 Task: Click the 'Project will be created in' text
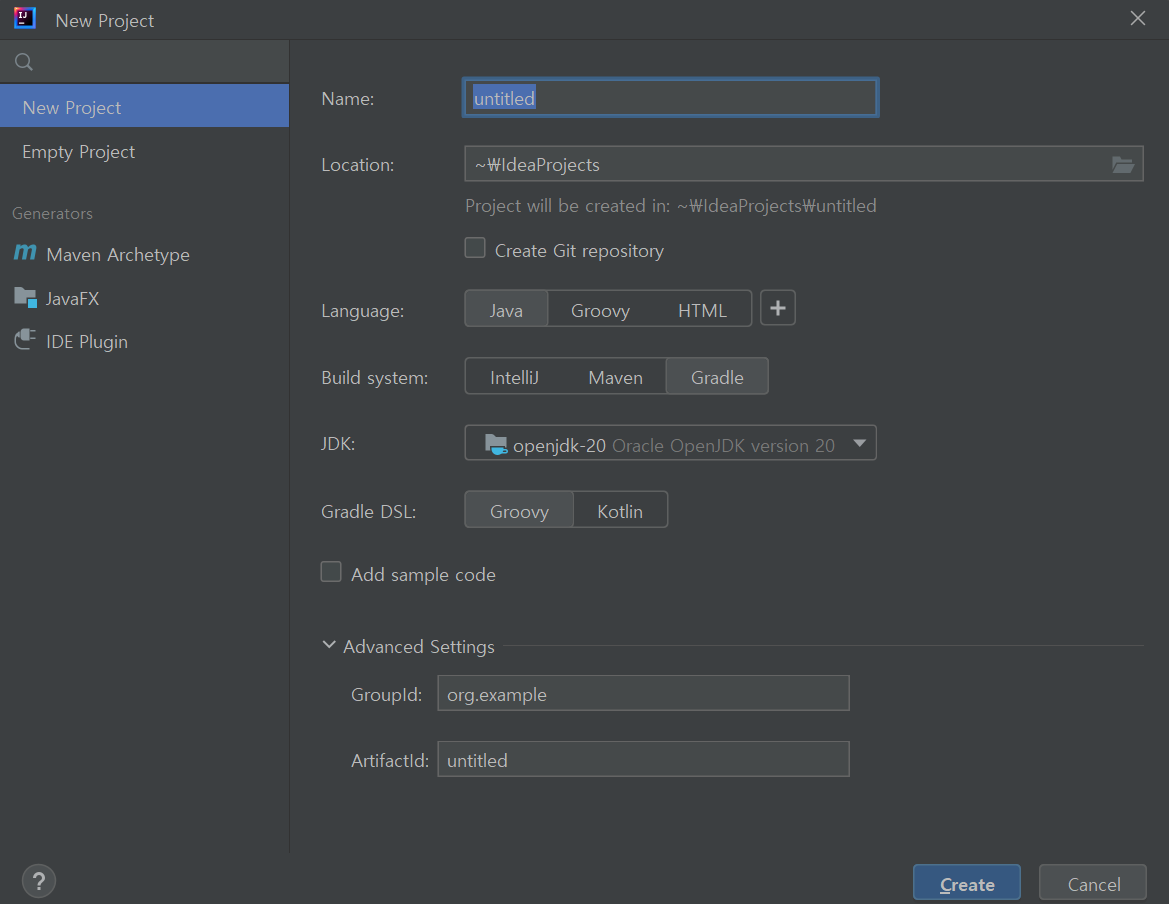tap(670, 206)
